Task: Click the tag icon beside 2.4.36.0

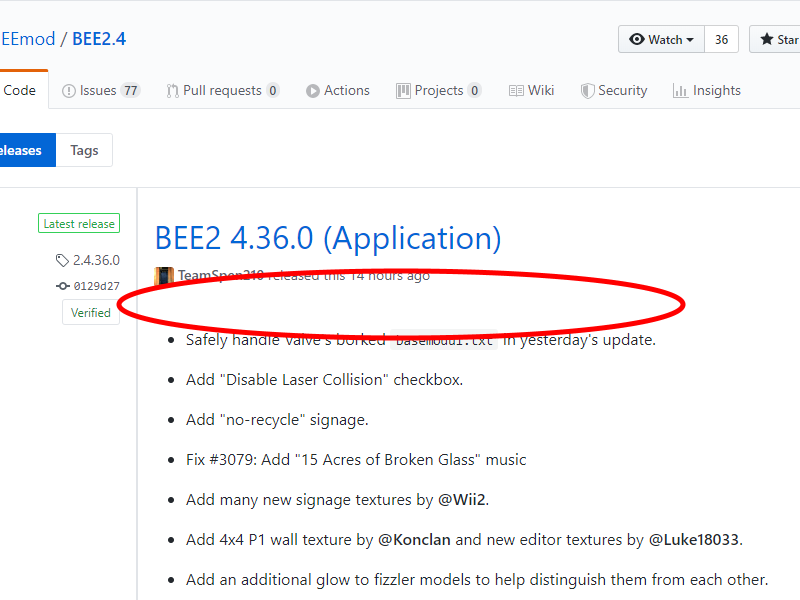Action: point(62,260)
